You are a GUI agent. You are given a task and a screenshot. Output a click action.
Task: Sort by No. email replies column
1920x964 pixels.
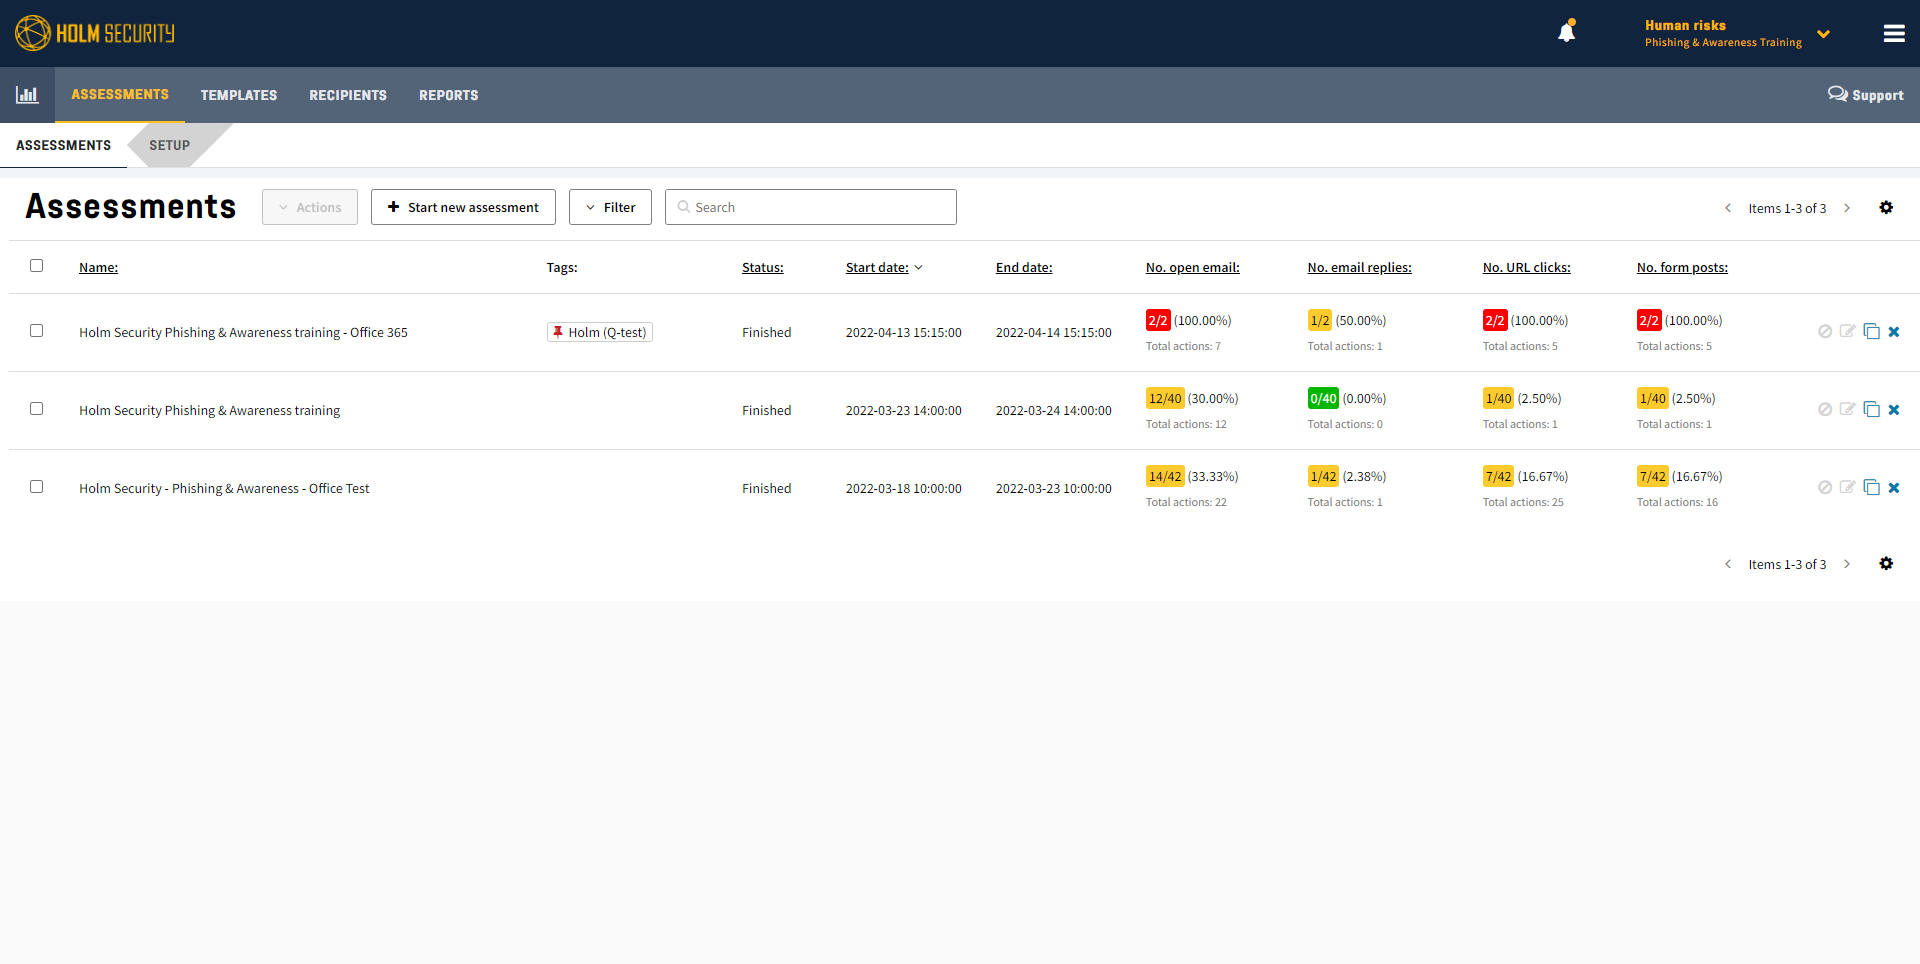click(x=1360, y=267)
